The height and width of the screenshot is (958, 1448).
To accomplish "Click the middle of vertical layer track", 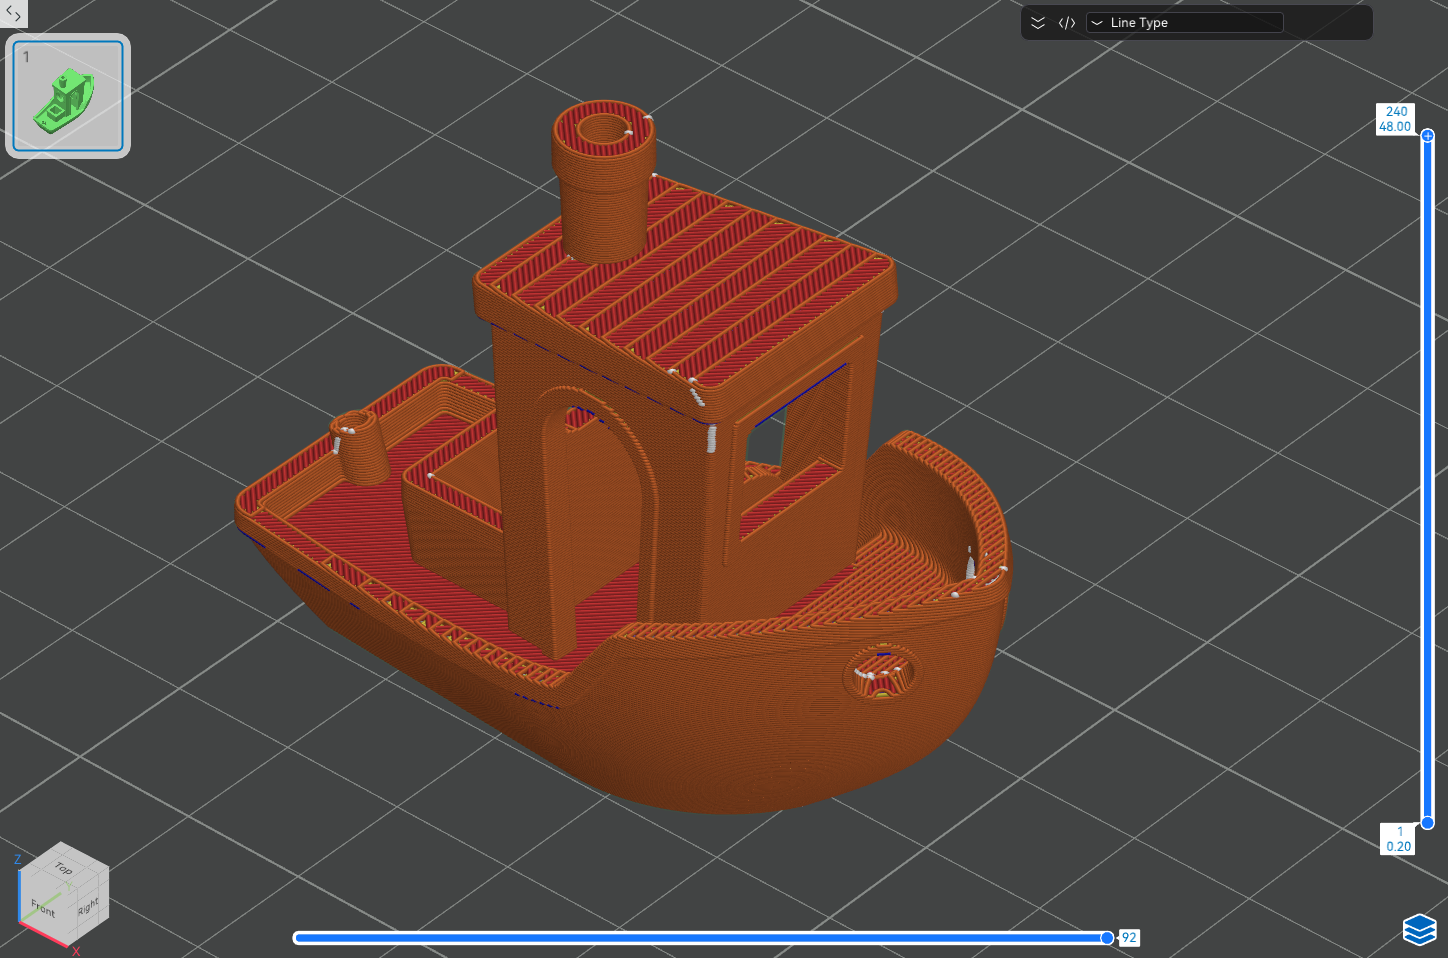I will tap(1428, 480).
